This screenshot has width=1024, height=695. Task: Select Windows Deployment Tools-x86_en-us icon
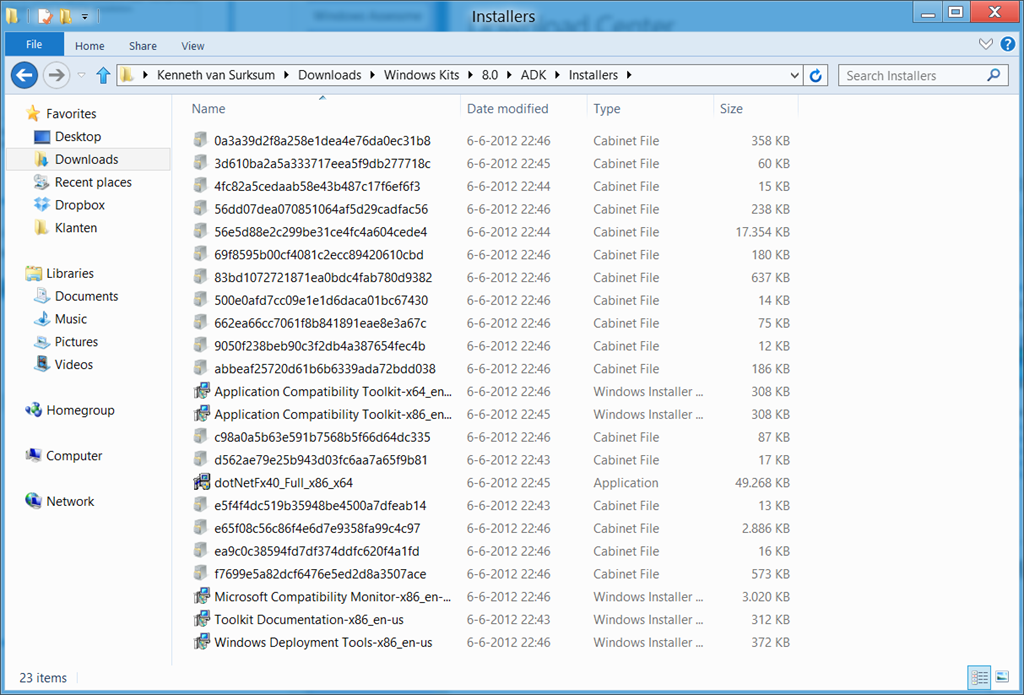pos(201,642)
